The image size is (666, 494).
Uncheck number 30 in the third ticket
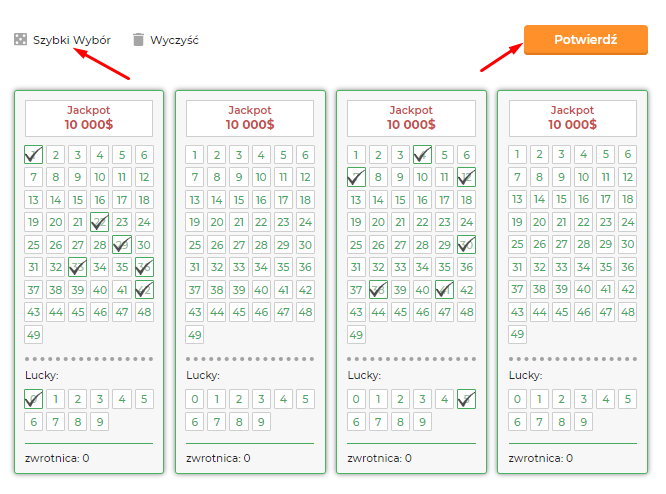467,245
